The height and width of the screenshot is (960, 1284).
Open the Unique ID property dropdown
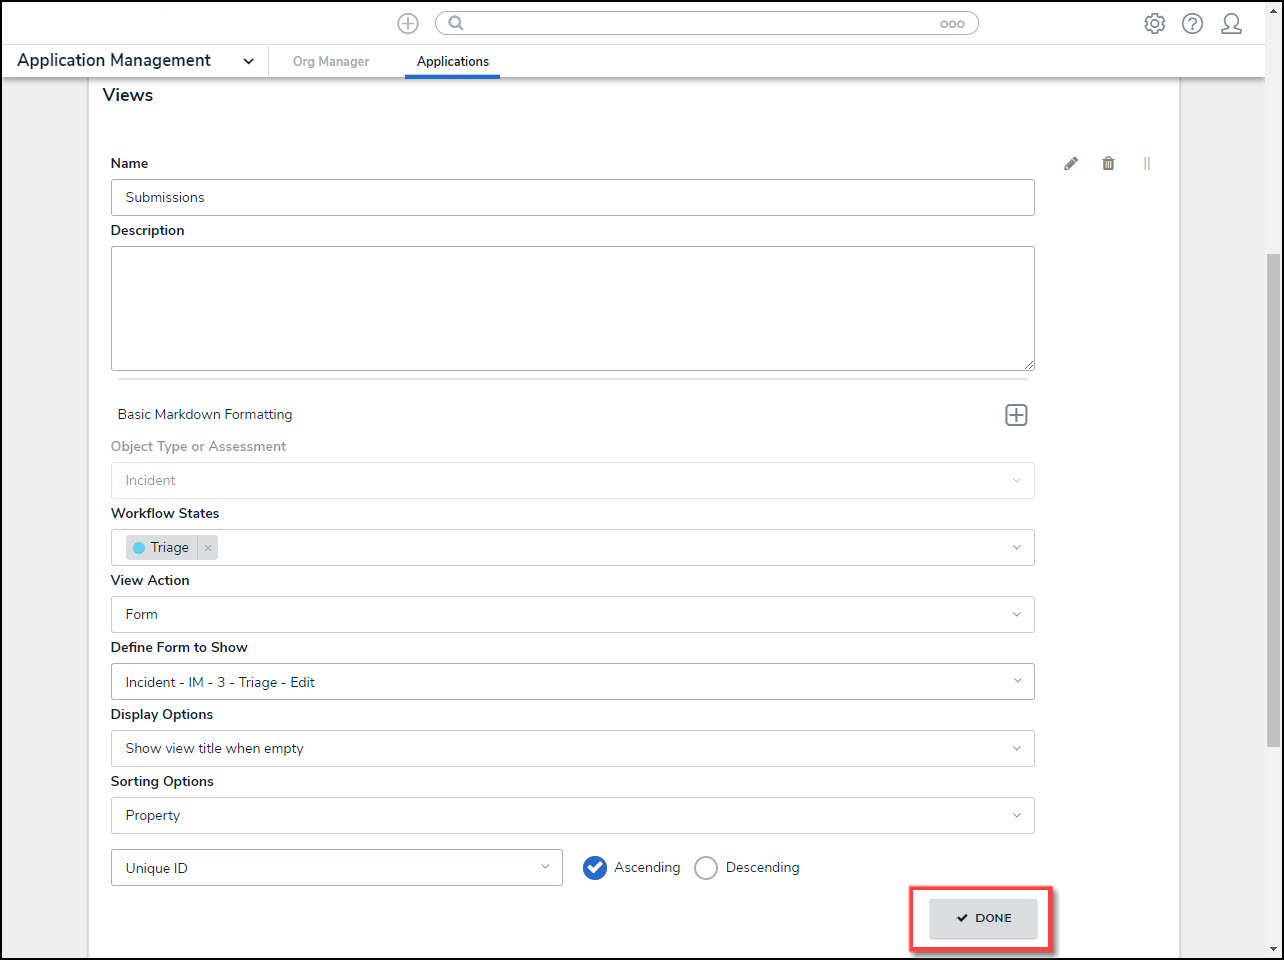tap(336, 868)
